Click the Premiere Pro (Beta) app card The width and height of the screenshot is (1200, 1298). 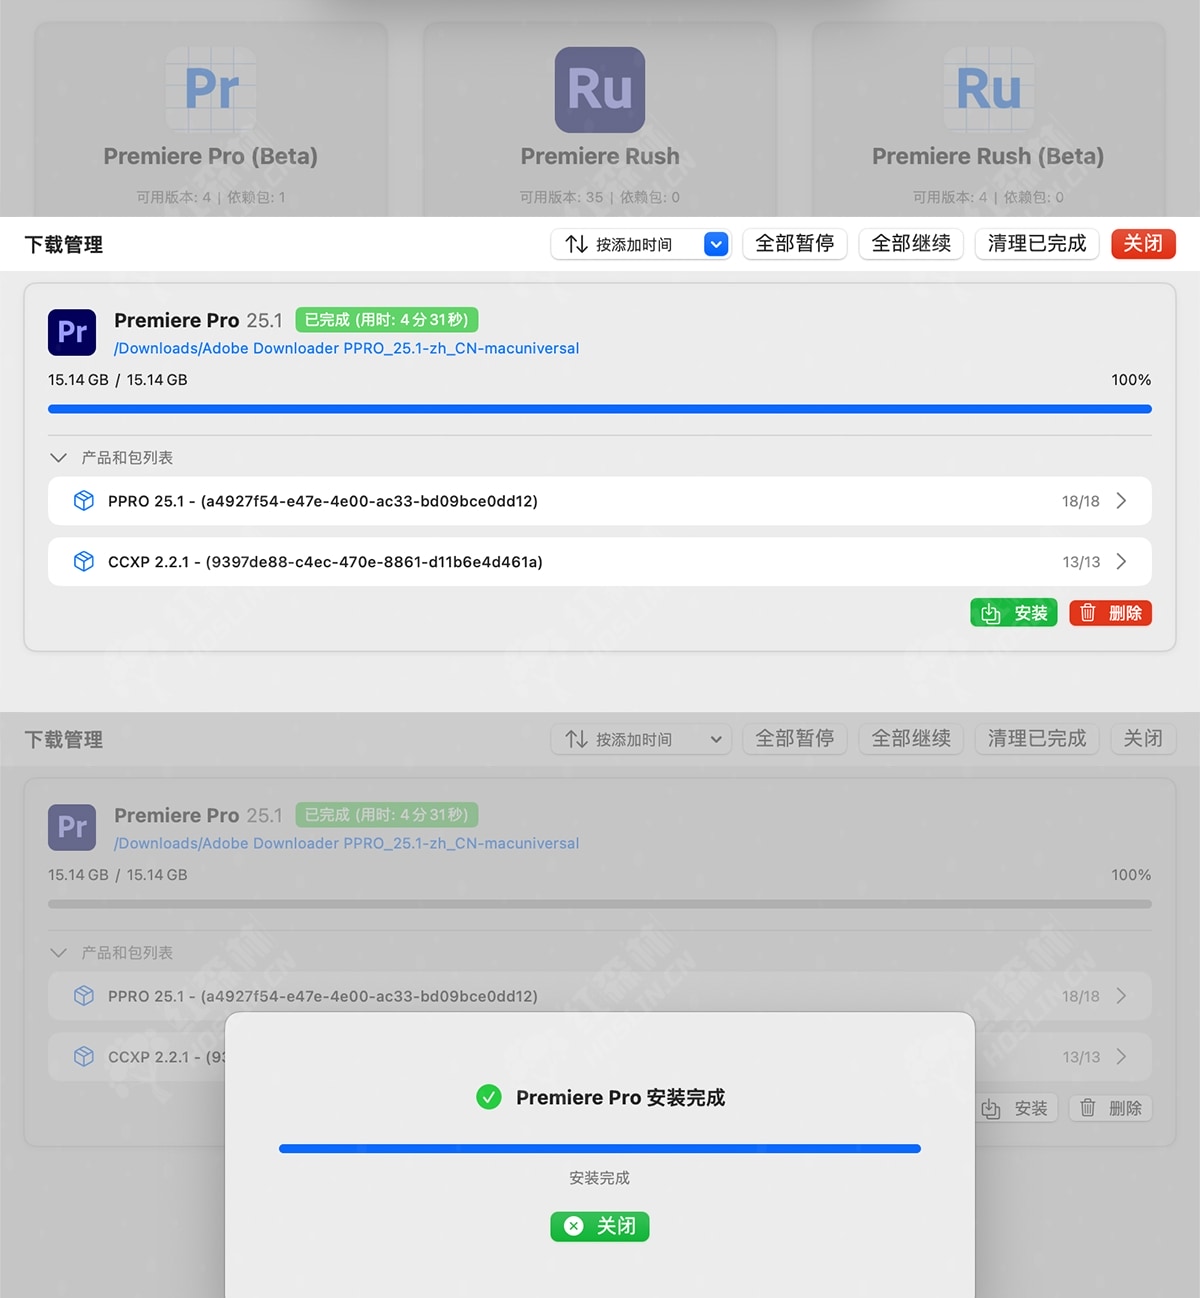point(211,120)
